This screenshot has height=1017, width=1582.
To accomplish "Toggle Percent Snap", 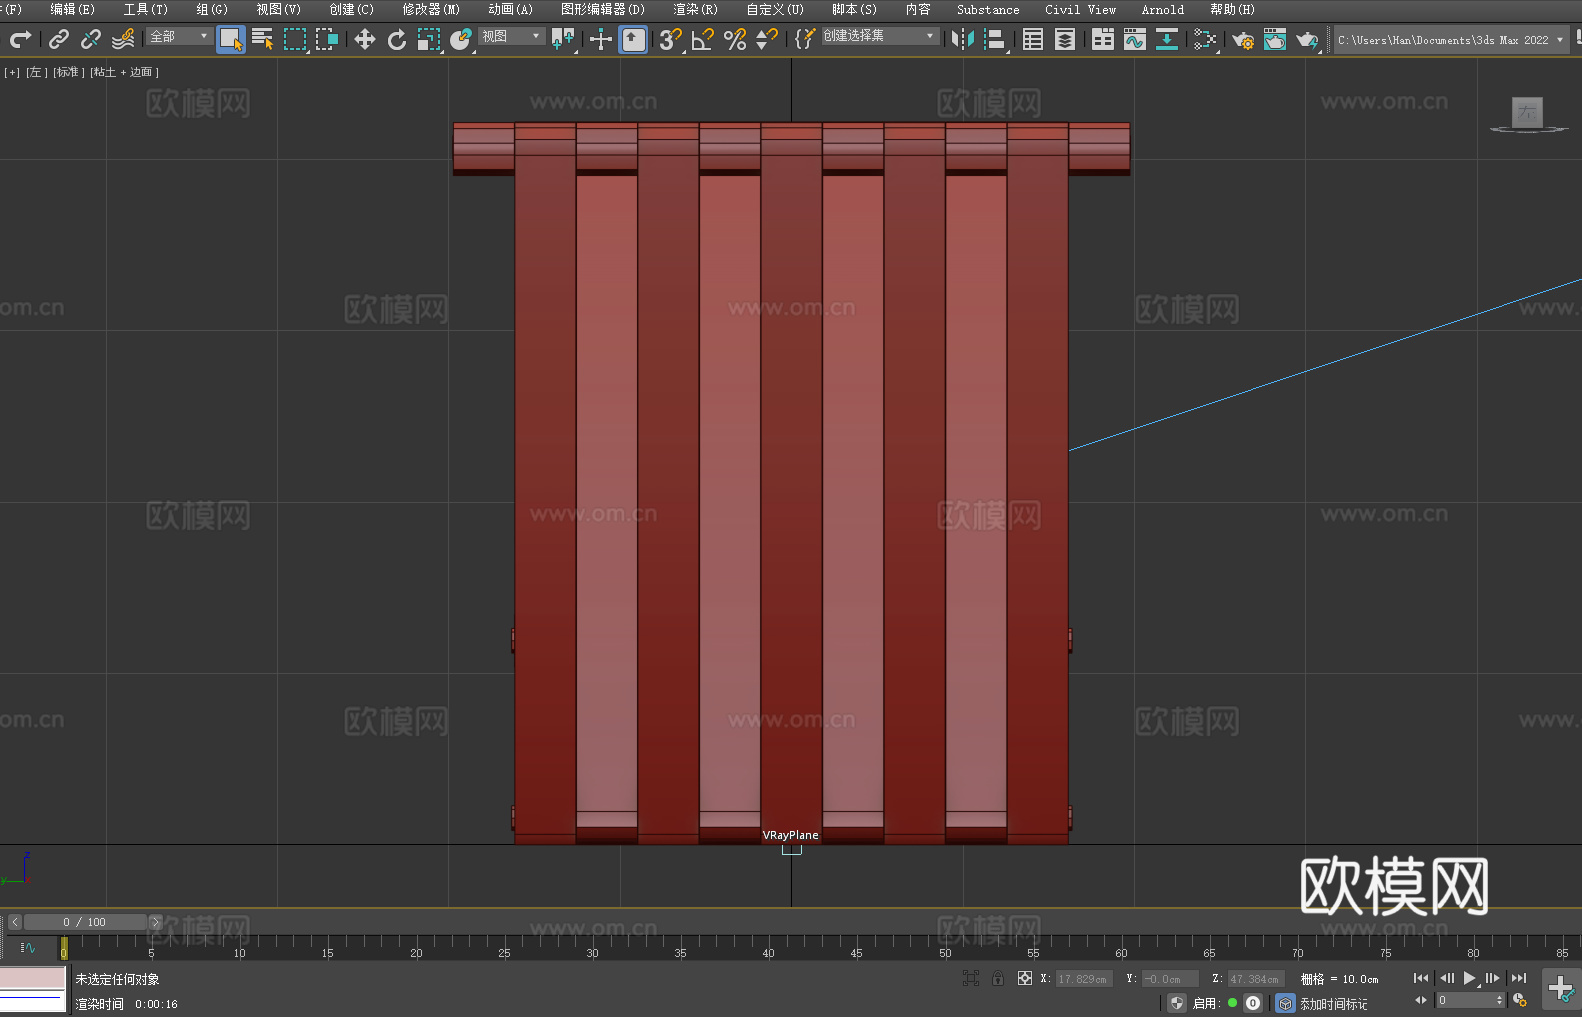I will click(735, 39).
